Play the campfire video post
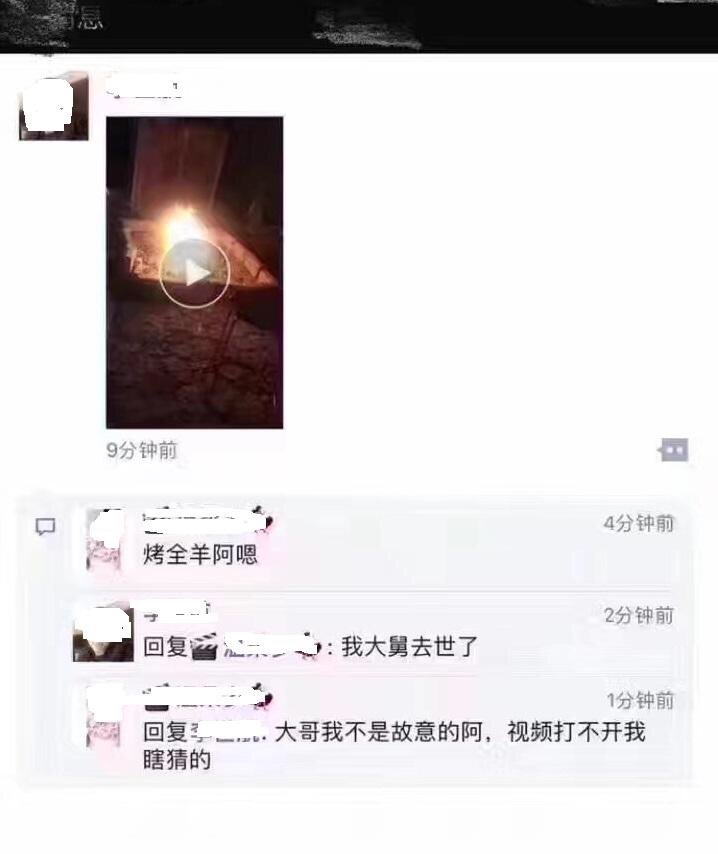This screenshot has height=854, width=718. click(x=194, y=273)
